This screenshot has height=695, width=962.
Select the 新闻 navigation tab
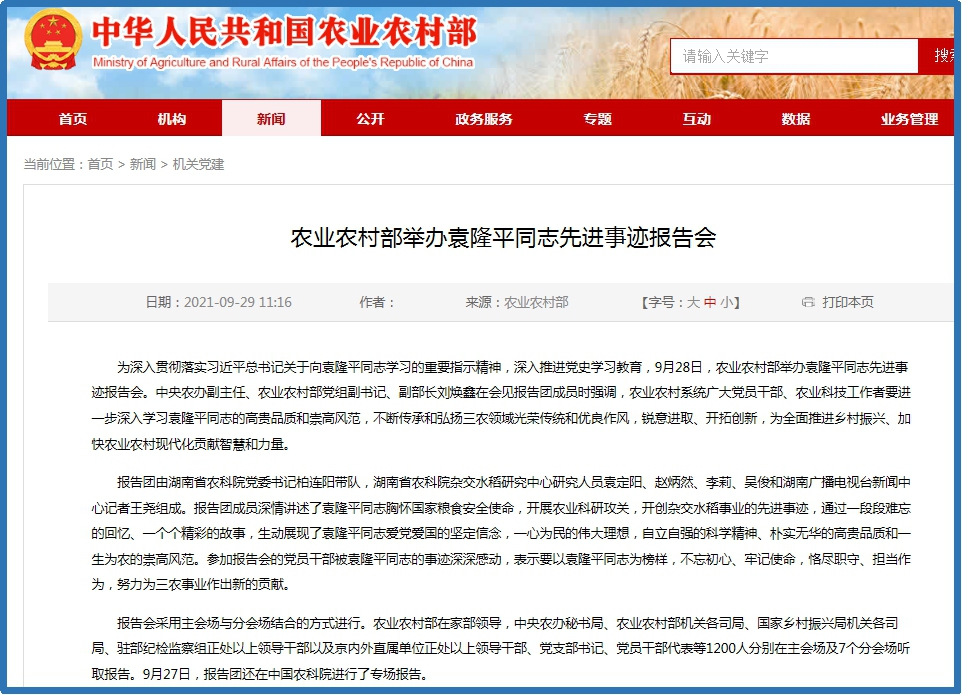(x=270, y=119)
